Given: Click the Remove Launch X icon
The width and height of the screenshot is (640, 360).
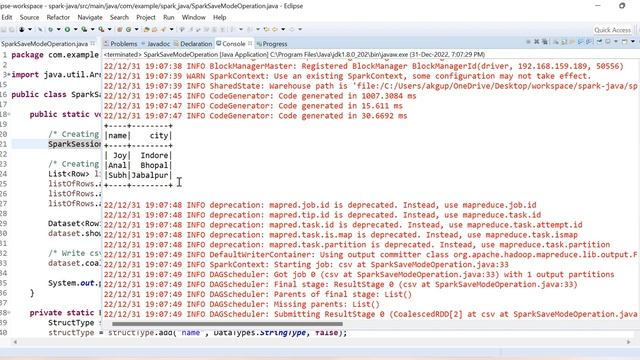Looking at the screenshot, I should click(x=537, y=42).
